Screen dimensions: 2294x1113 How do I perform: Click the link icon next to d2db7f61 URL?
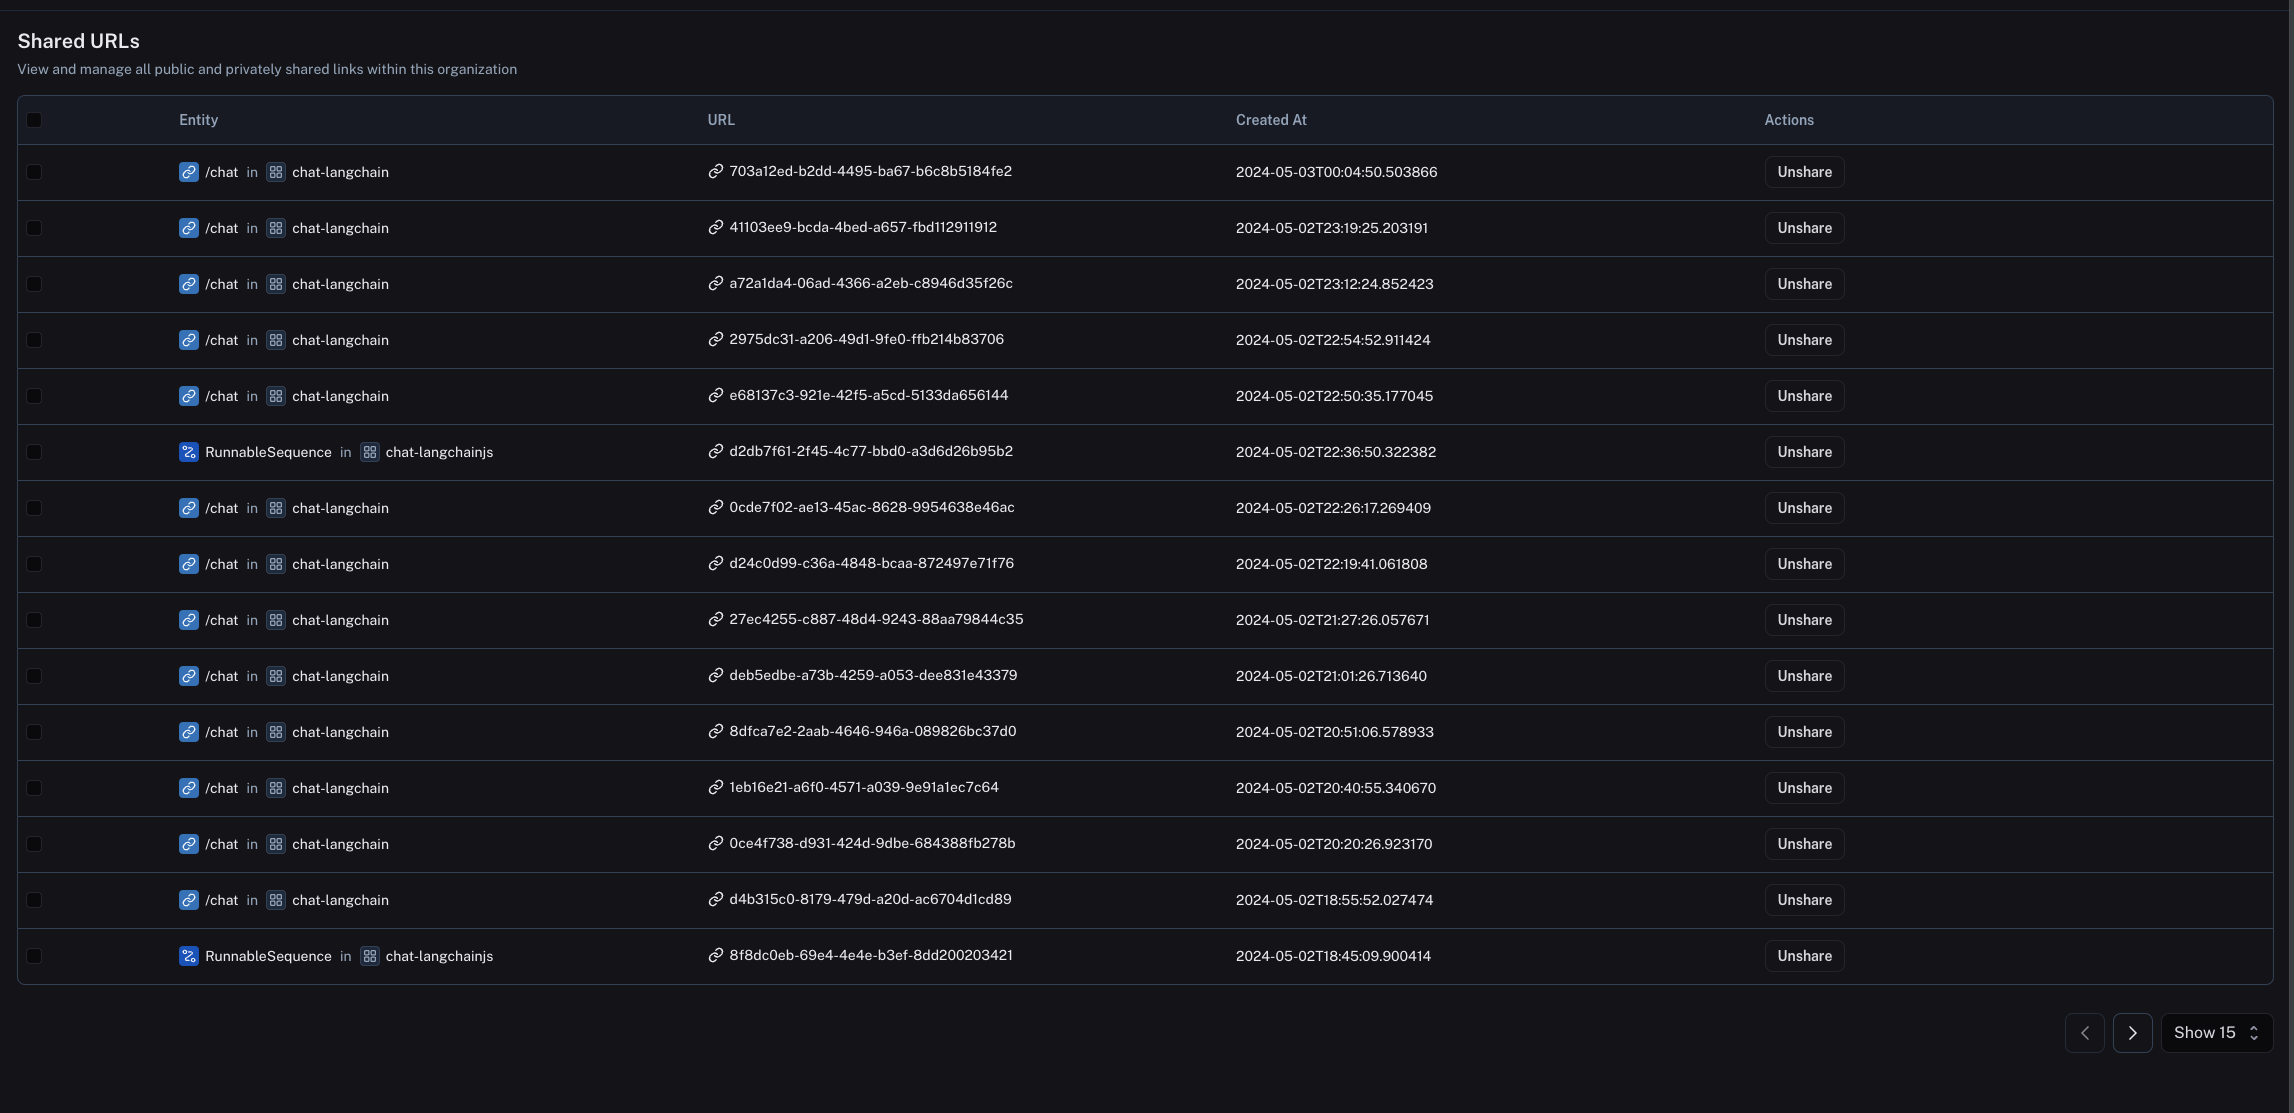[x=714, y=451]
